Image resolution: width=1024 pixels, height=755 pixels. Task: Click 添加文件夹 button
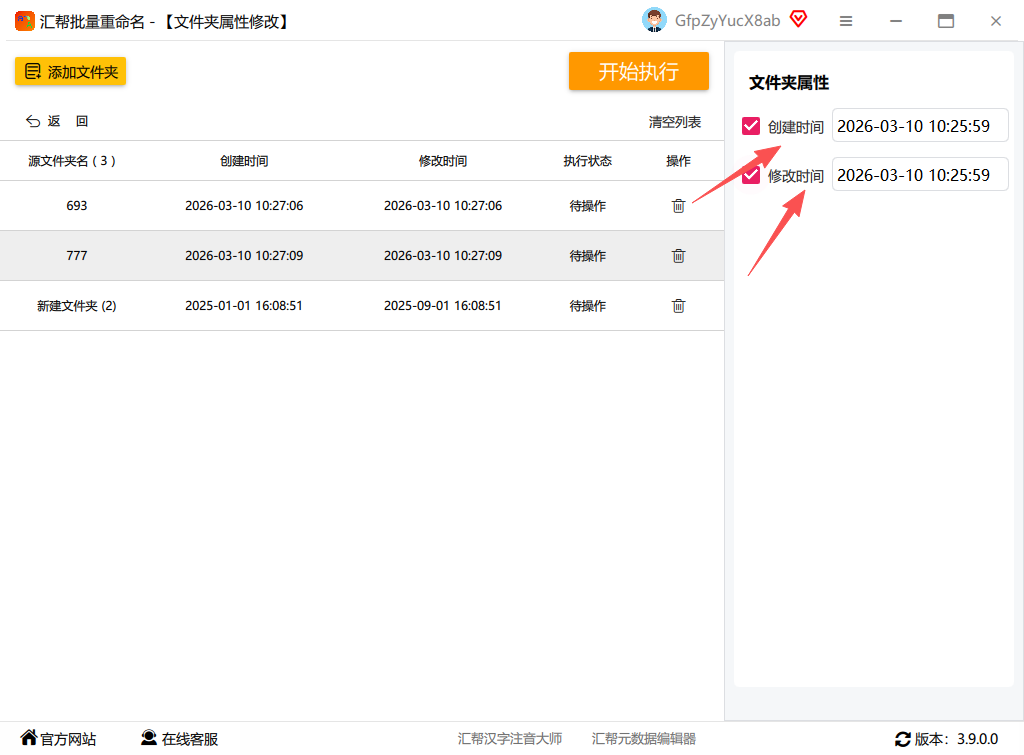click(71, 71)
